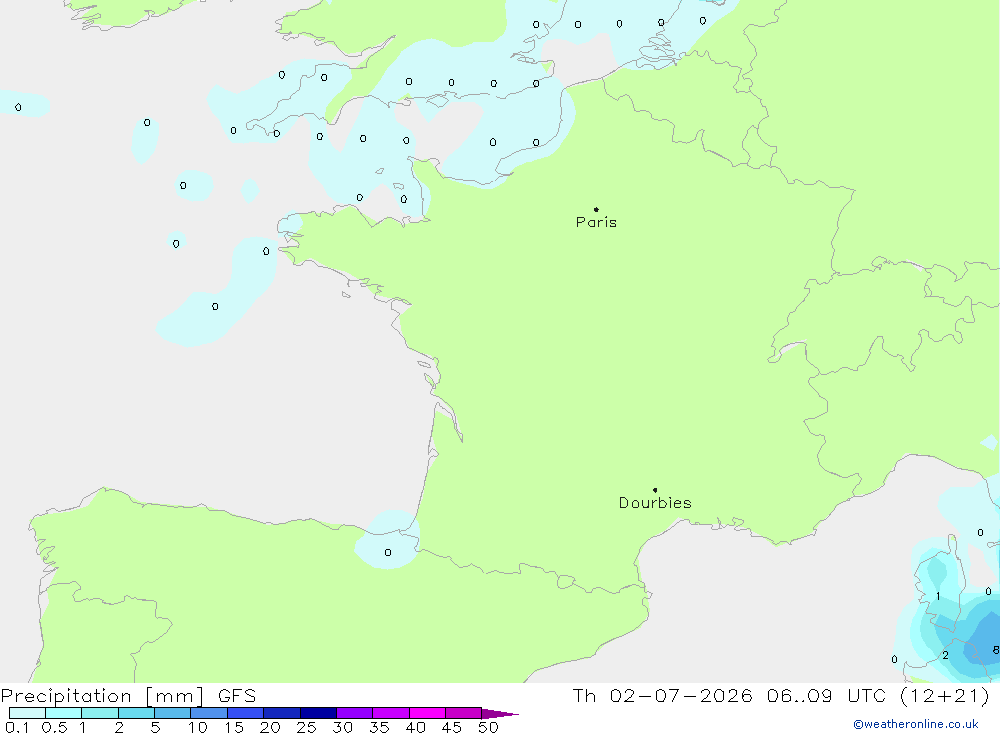
Task: Pick legend swatch between 0.1 and 0.5
Action: coord(27,713)
